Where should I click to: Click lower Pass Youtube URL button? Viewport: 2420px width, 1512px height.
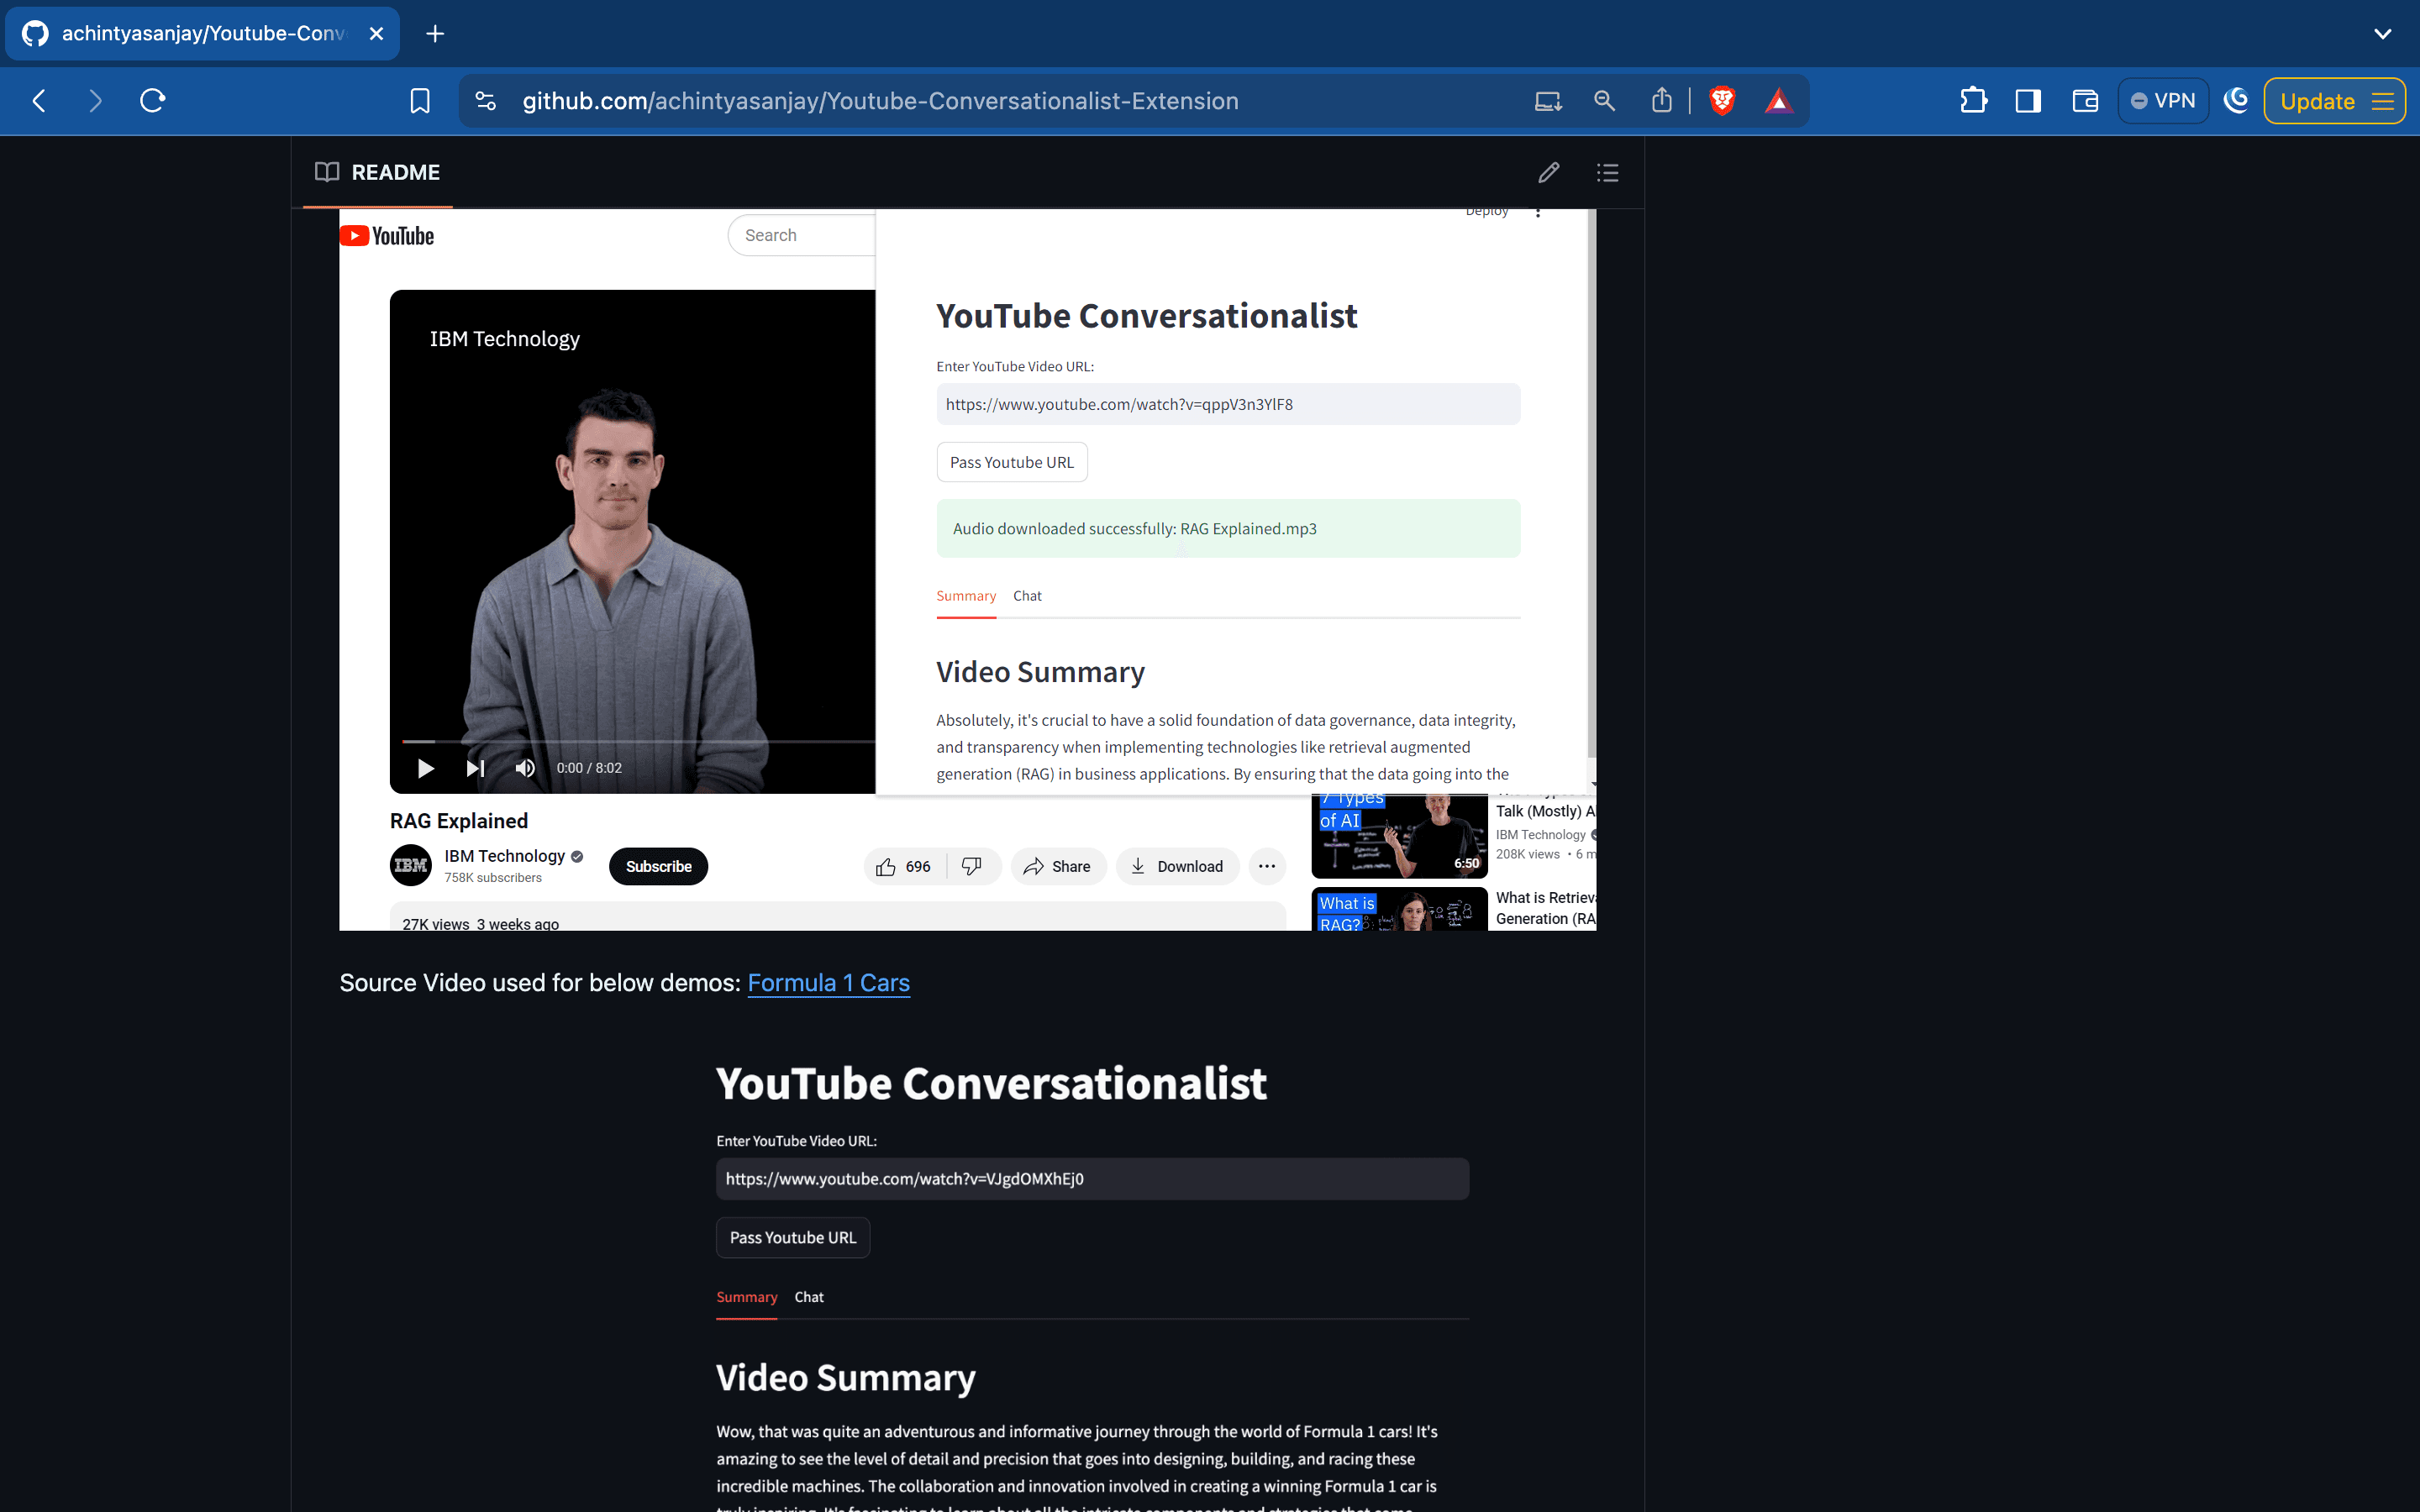click(793, 1238)
